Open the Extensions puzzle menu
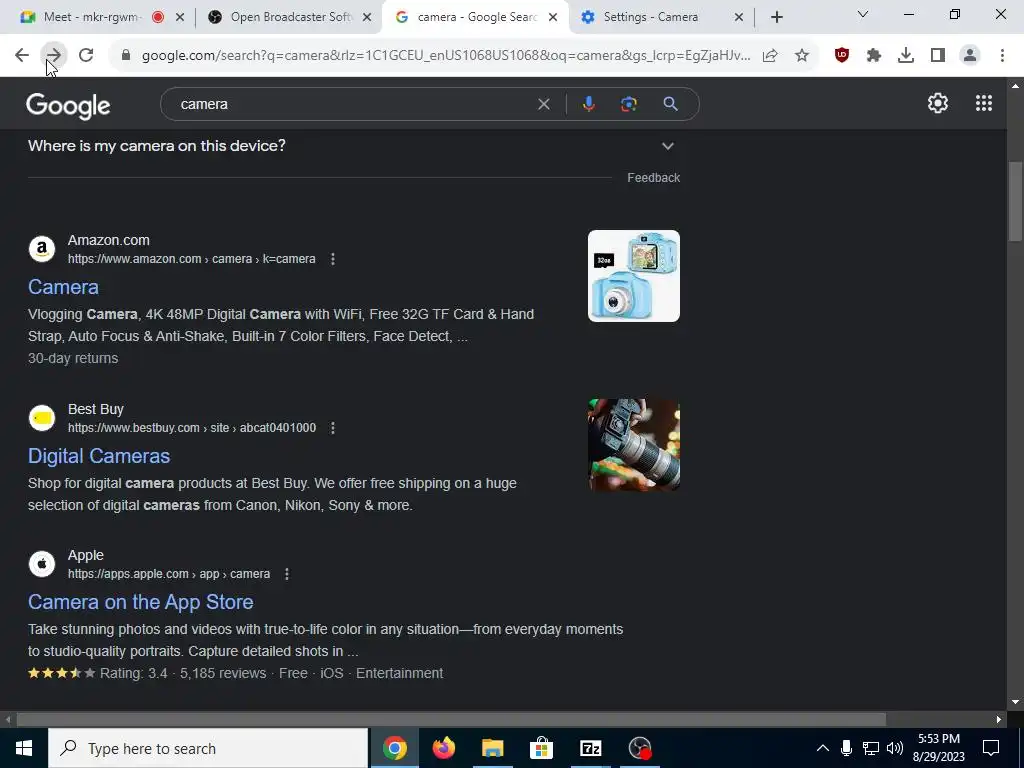The width and height of the screenshot is (1024, 768). coord(874,56)
